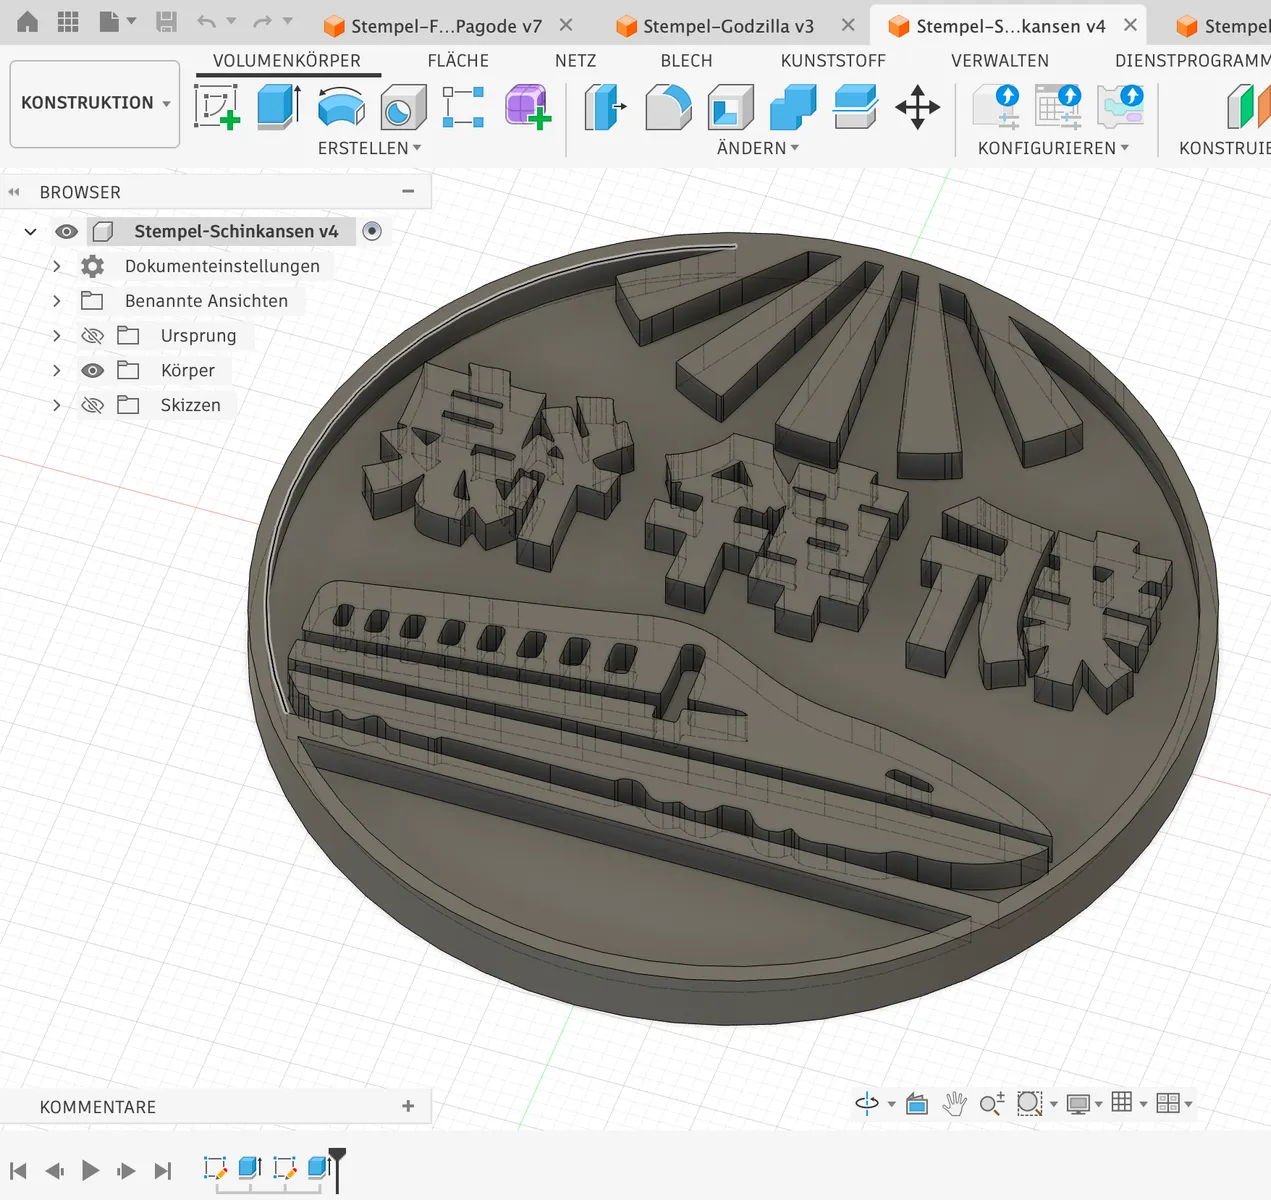Switch to Stempel-F...Pagode v7 document tab
The height and width of the screenshot is (1200, 1271).
[x=446, y=26]
